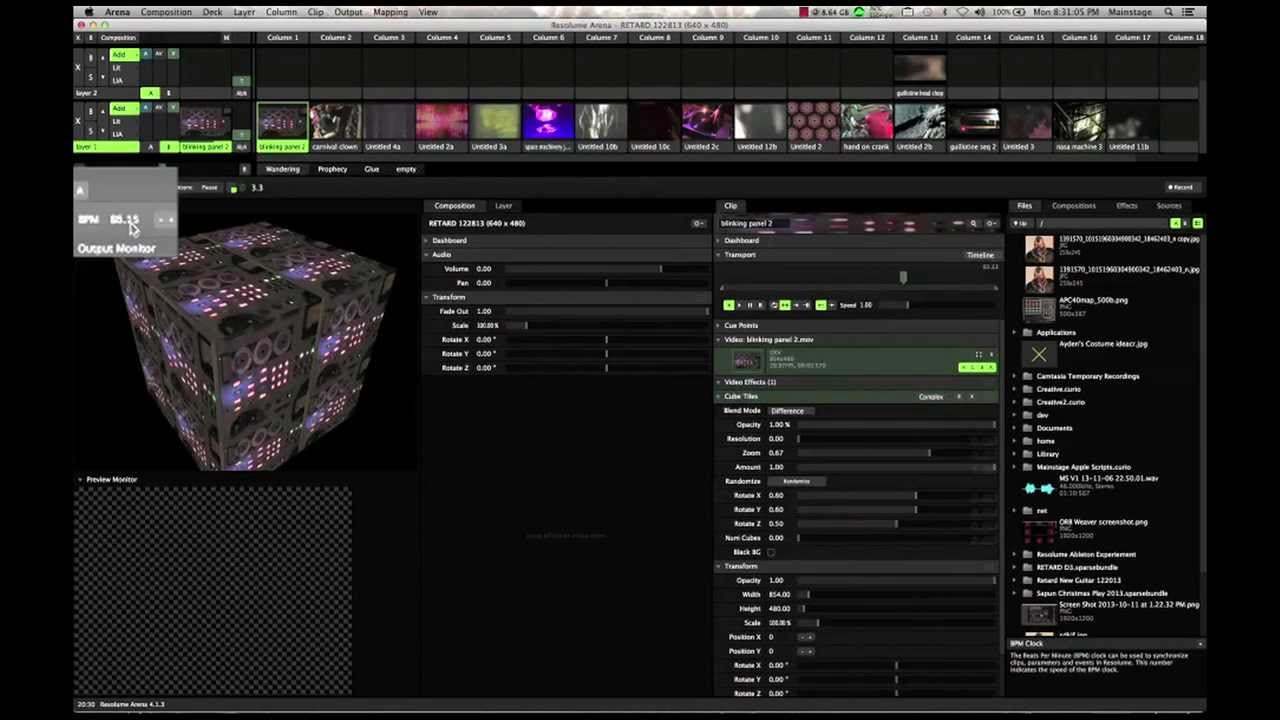Open layer 1 Add blend mode dropdown
1280x720 pixels.
point(124,108)
